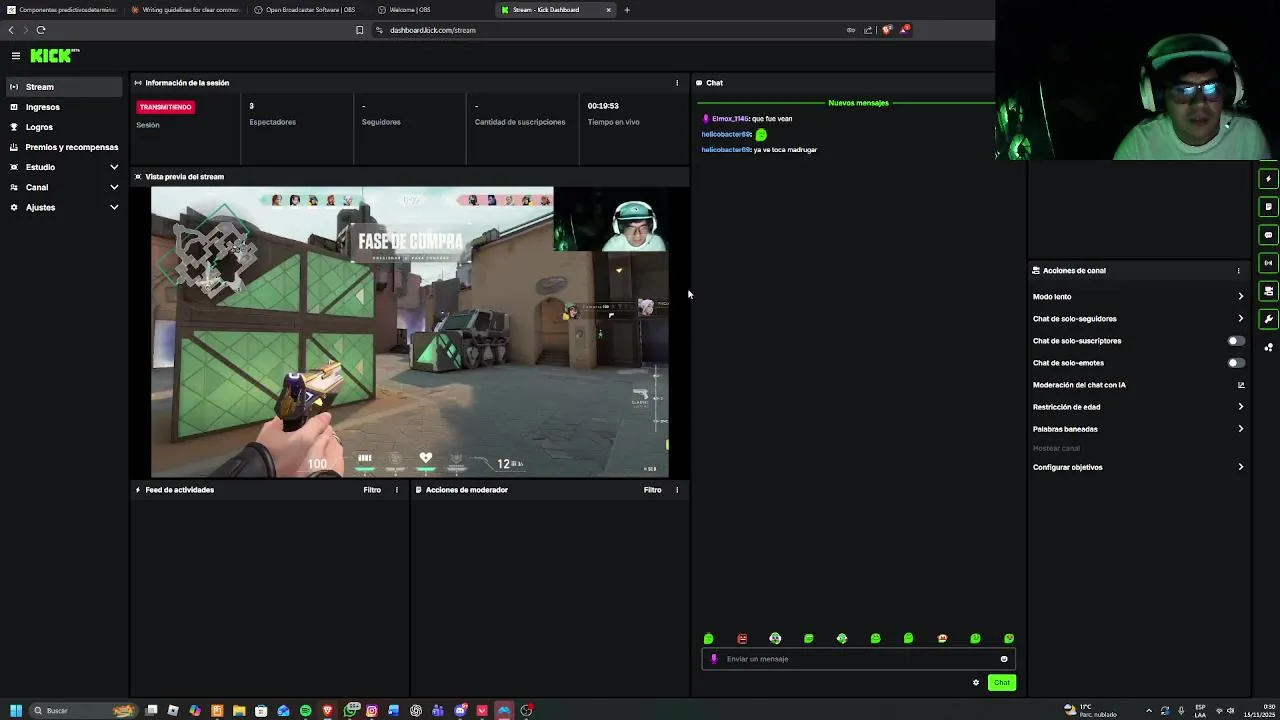Open Modo lento options
Image resolution: width=1280 pixels, height=720 pixels.
(1138, 297)
